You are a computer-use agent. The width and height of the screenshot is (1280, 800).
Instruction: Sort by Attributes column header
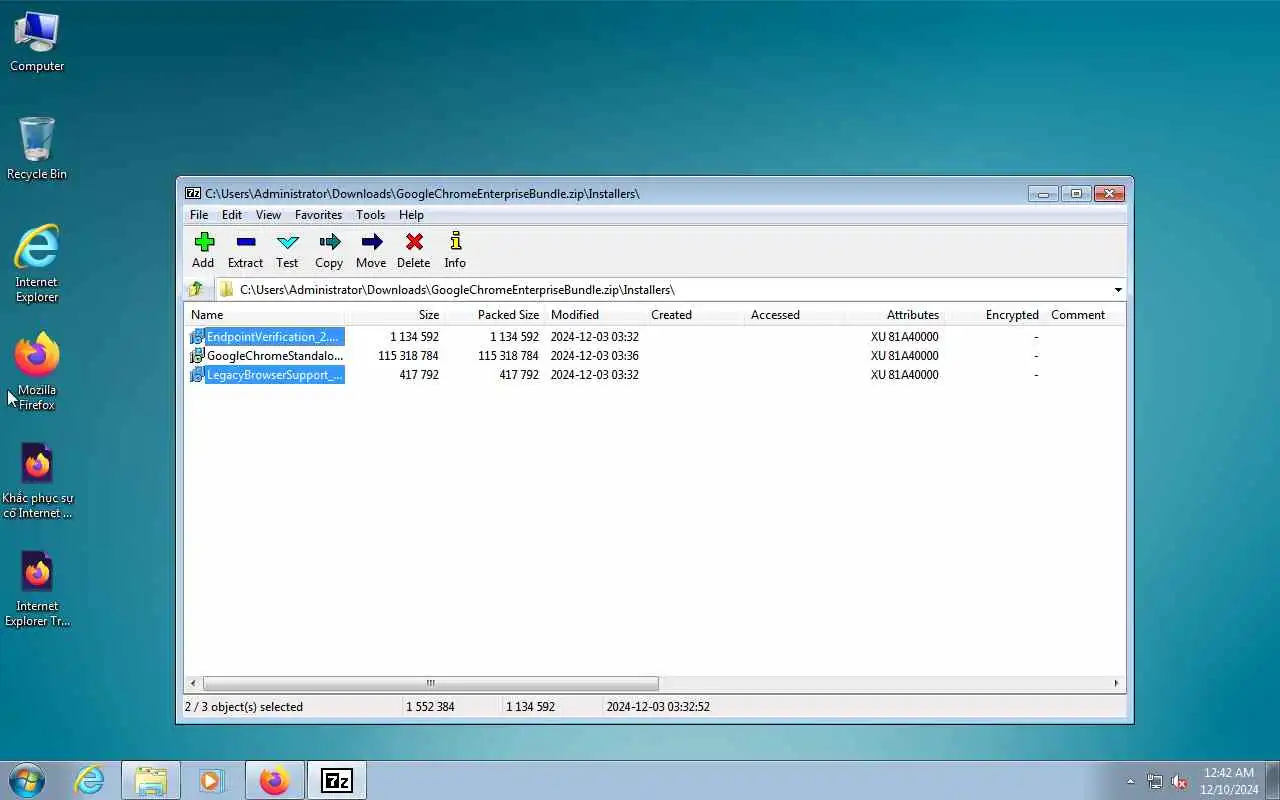[x=895, y=315]
